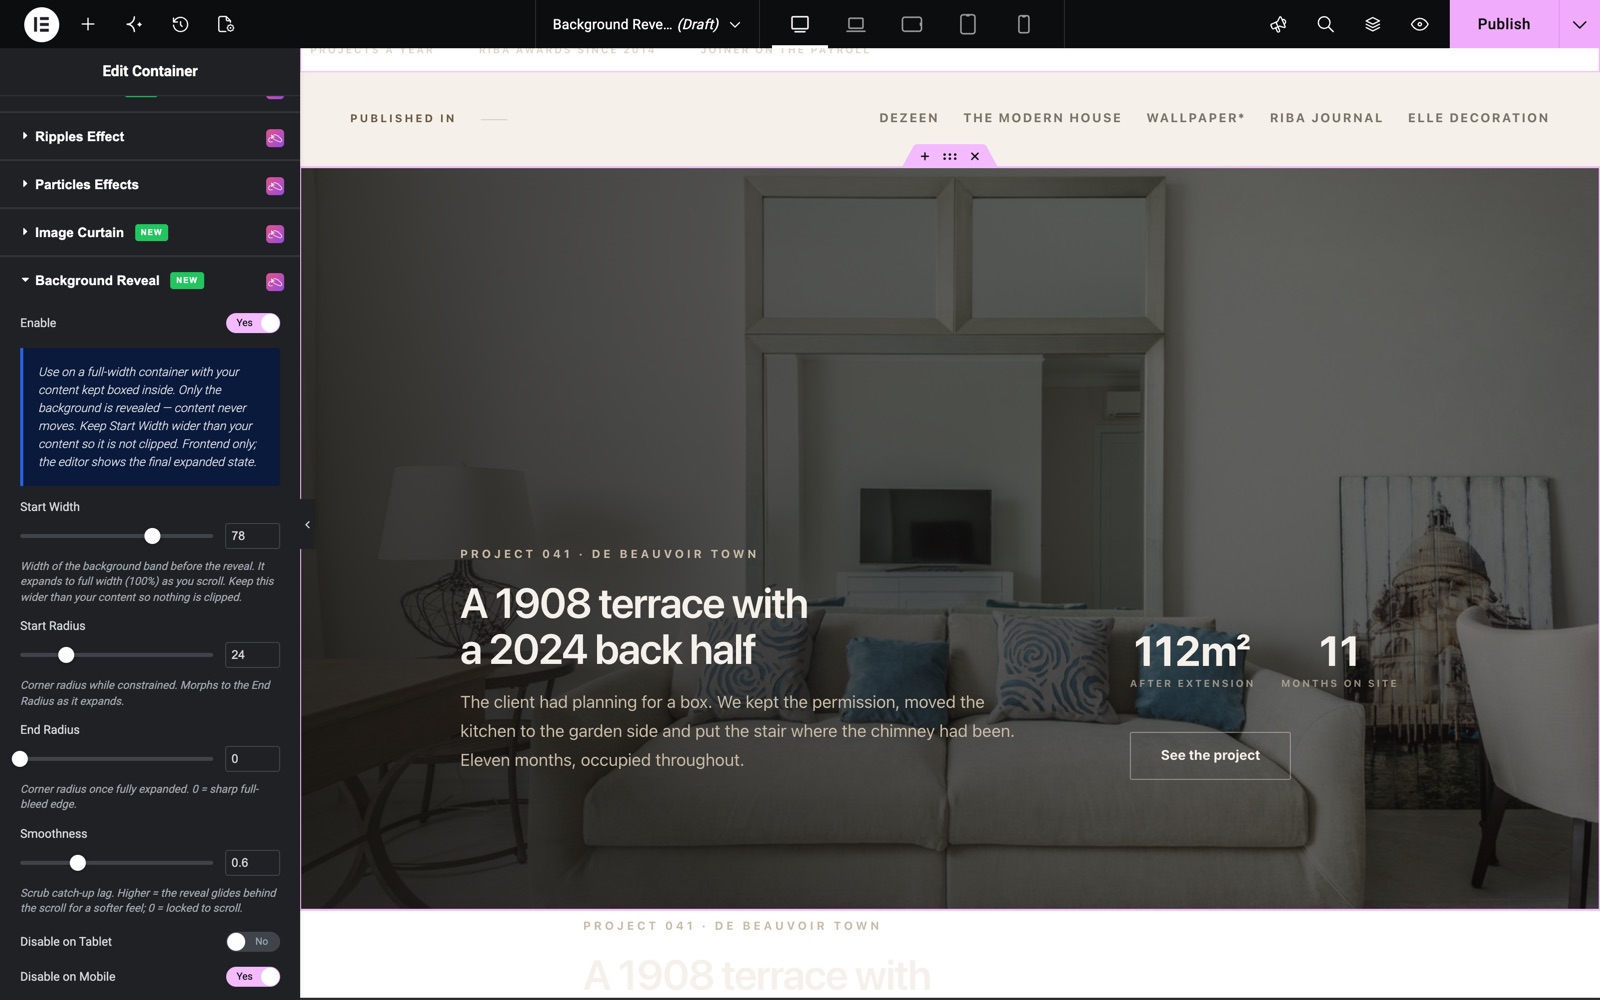Viewport: 1600px width, 1000px height.
Task: Switch to Mobile device view
Action: [x=1024, y=24]
